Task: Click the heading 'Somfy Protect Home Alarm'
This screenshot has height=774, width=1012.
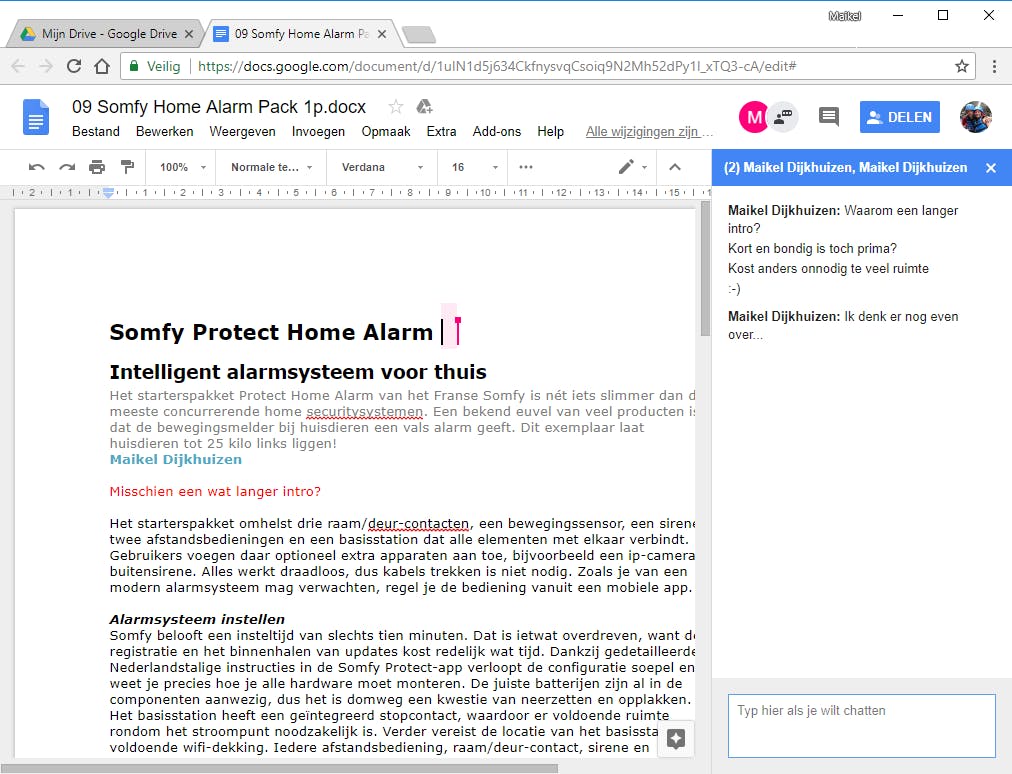Action: [x=271, y=332]
